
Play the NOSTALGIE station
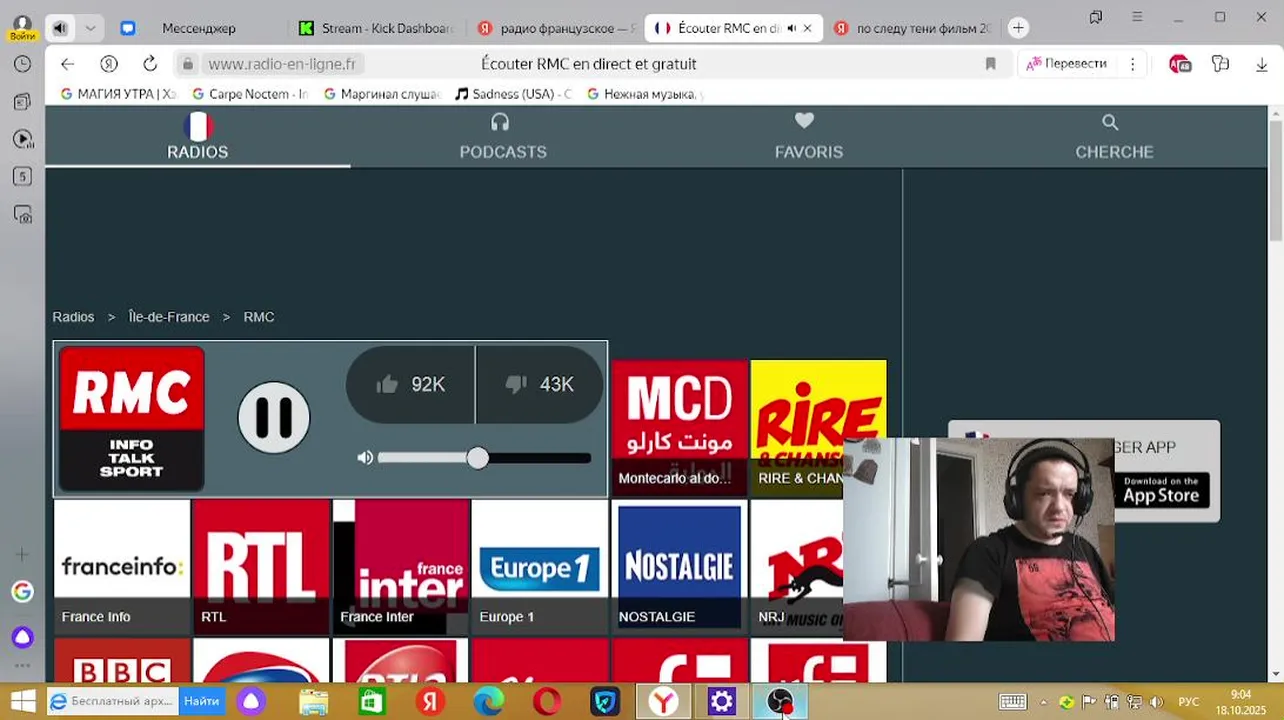click(x=679, y=567)
